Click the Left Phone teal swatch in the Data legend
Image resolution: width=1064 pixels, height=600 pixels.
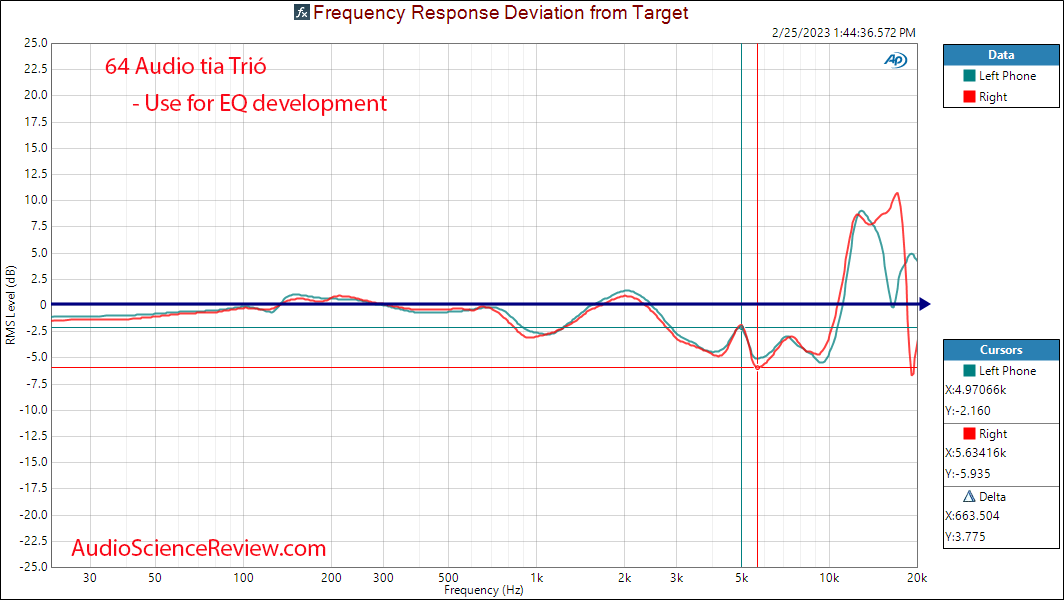[x=969, y=76]
